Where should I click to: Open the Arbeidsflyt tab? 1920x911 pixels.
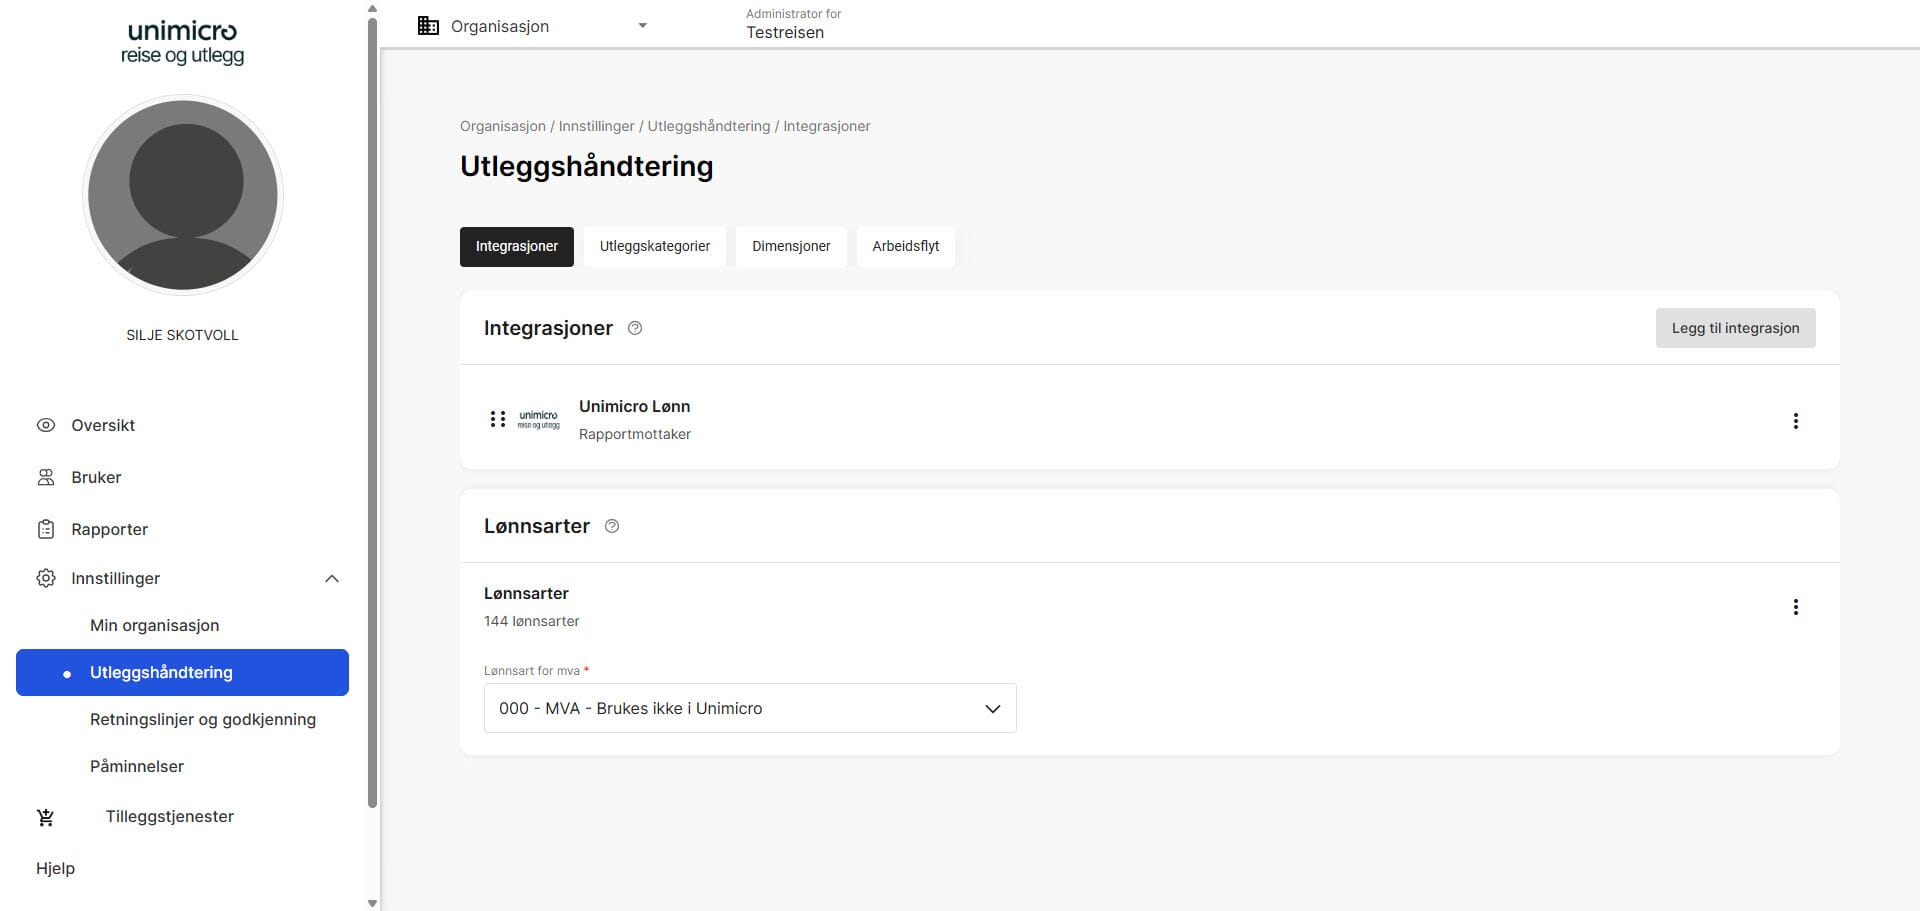click(x=905, y=246)
